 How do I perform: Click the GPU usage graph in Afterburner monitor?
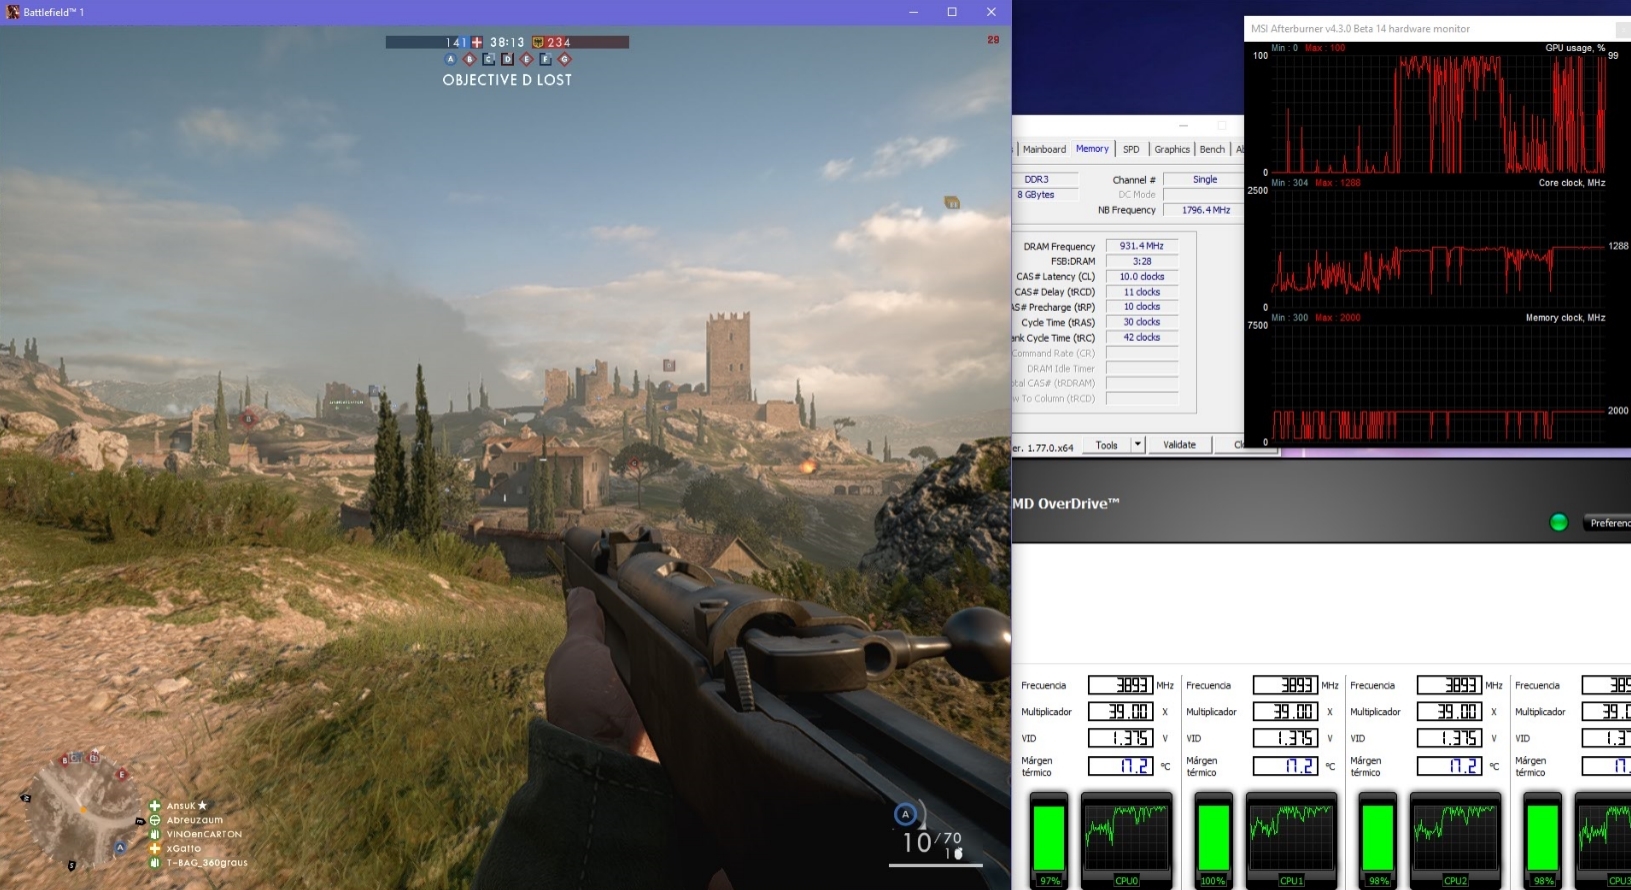point(1438,113)
